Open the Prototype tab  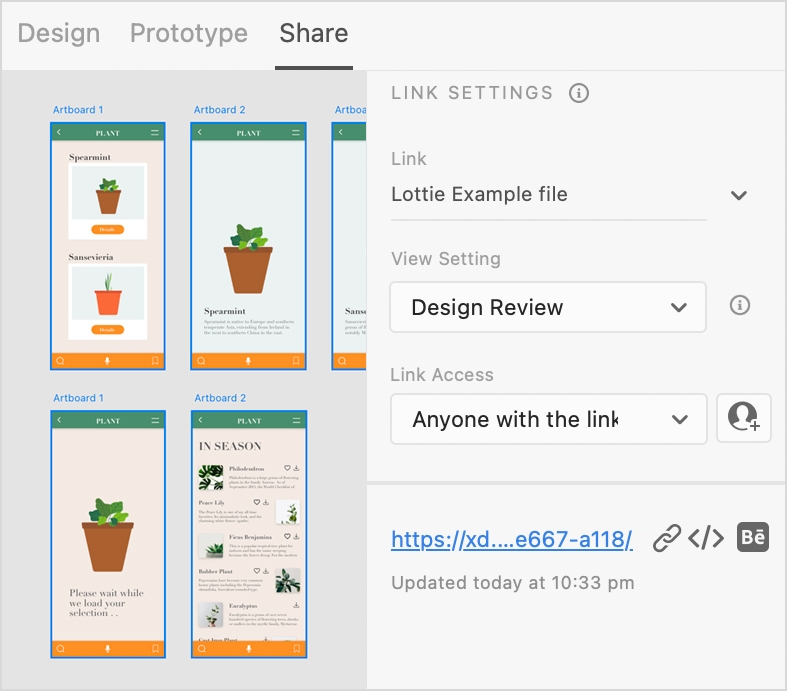click(189, 34)
